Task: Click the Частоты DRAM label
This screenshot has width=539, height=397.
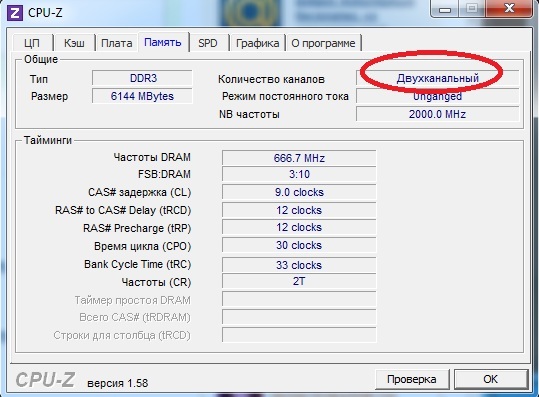Action: tap(152, 157)
